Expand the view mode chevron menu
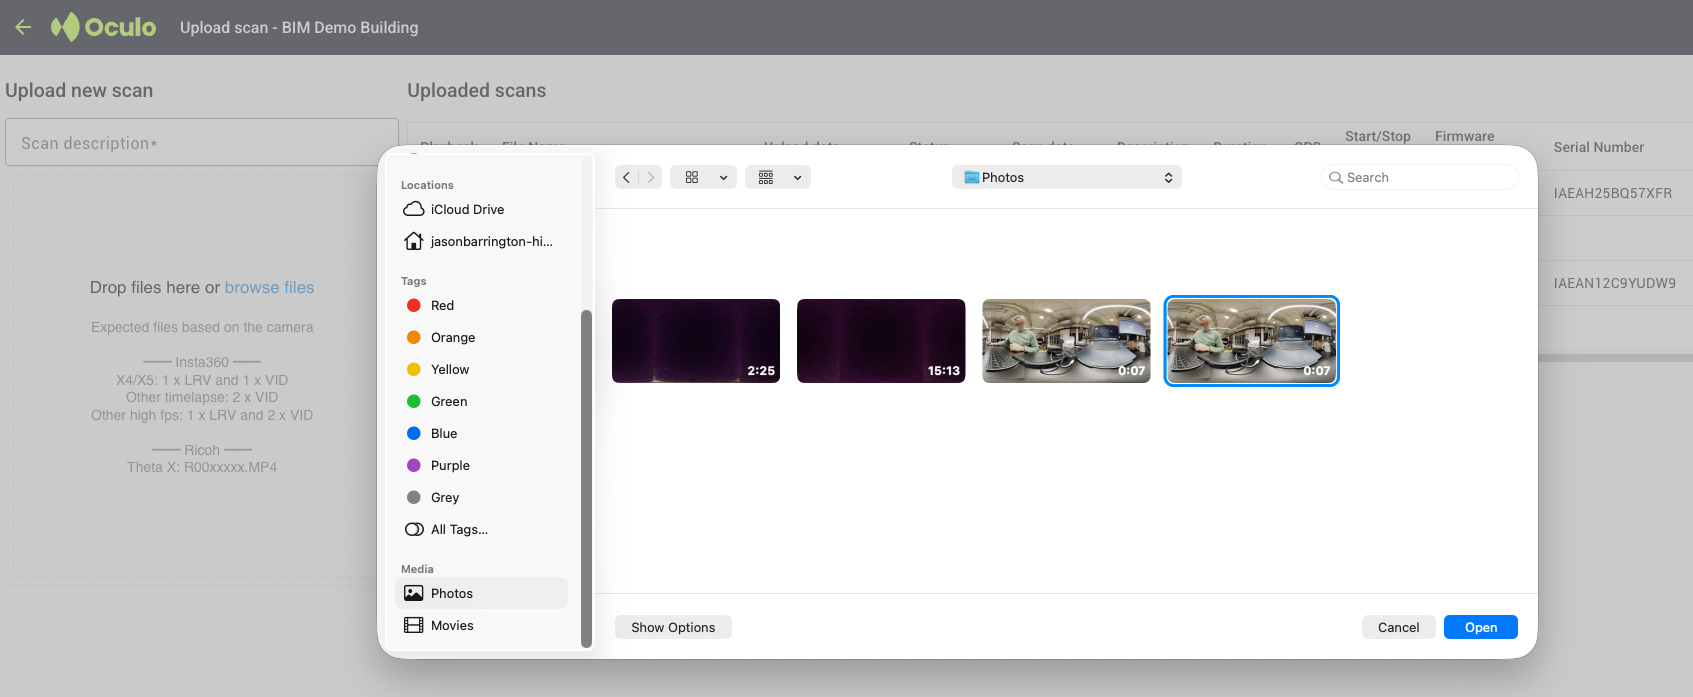The height and width of the screenshot is (697, 1693). 723,177
